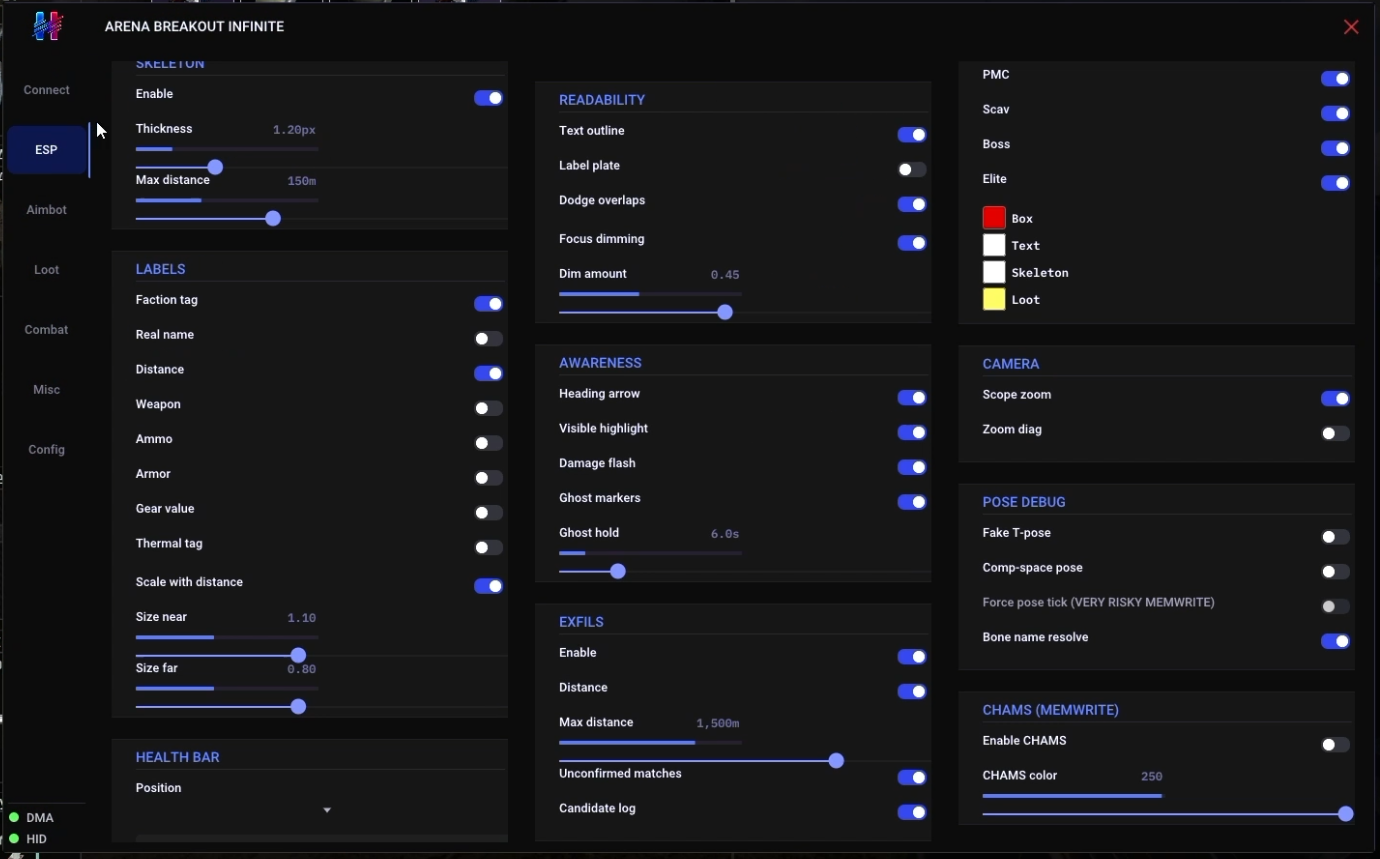Screen dimensions: 1380x859
Task: Open the white Text color swatch
Action: [994, 245]
